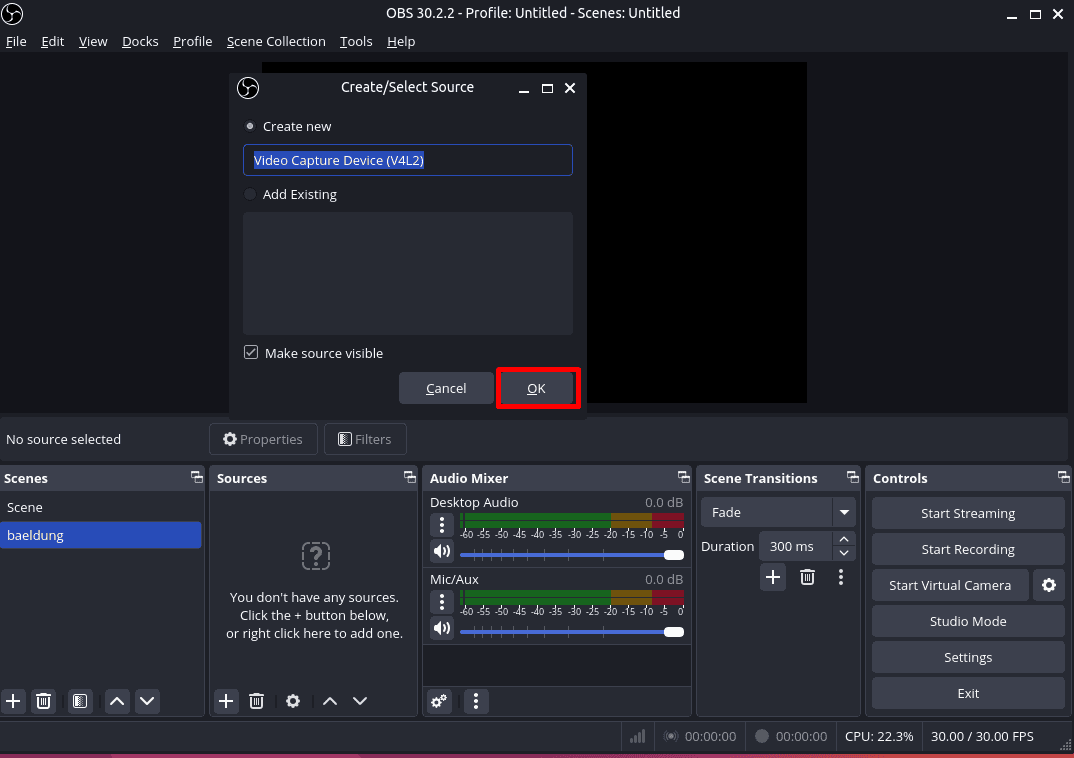The height and width of the screenshot is (758, 1074).
Task: Select the Add Existing radio button
Action: [x=249, y=194]
